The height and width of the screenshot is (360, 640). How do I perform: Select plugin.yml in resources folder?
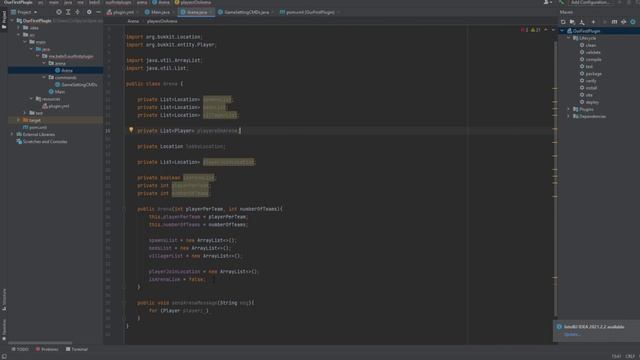[56, 106]
